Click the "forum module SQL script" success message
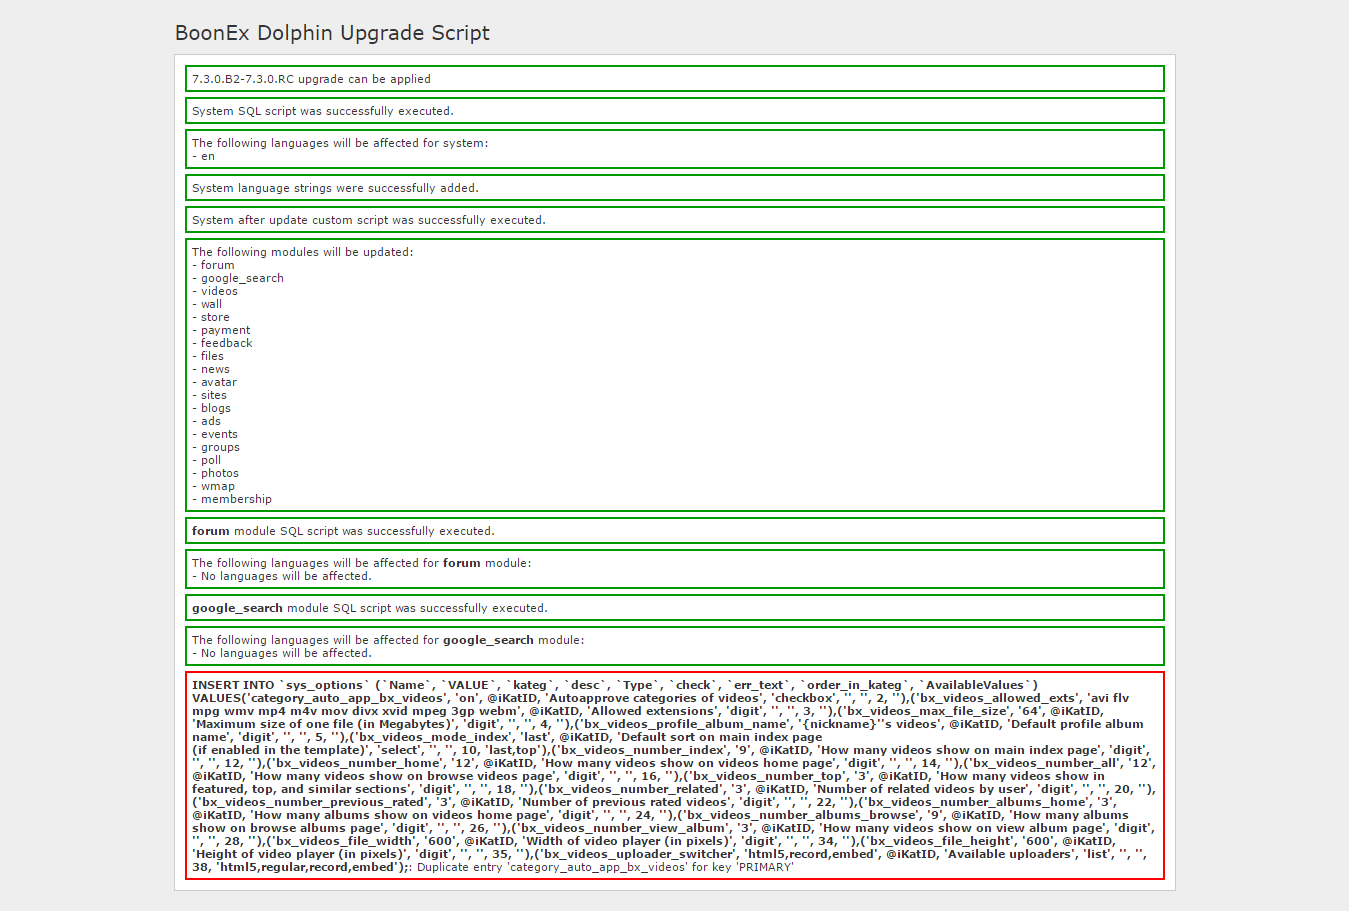The height and width of the screenshot is (911, 1349). point(343,531)
